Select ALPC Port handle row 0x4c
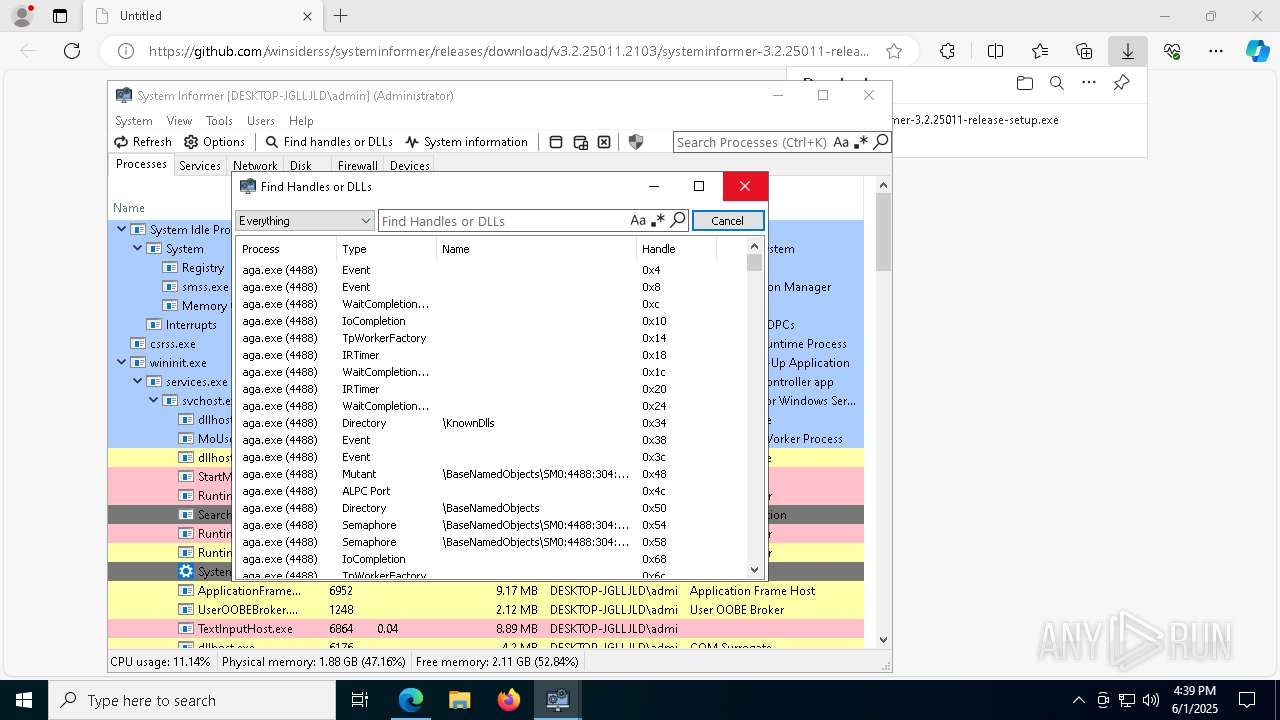Image resolution: width=1280 pixels, height=720 pixels. [x=490, y=491]
